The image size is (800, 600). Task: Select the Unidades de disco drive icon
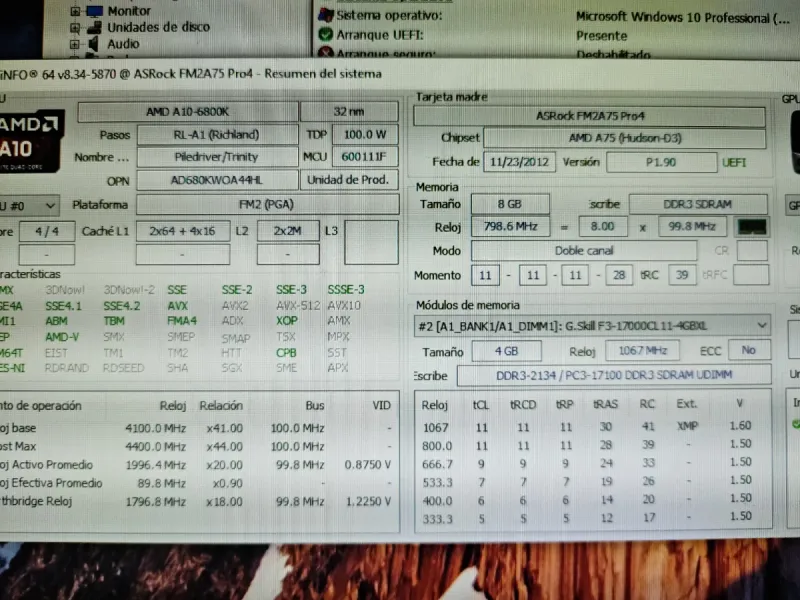pos(94,28)
